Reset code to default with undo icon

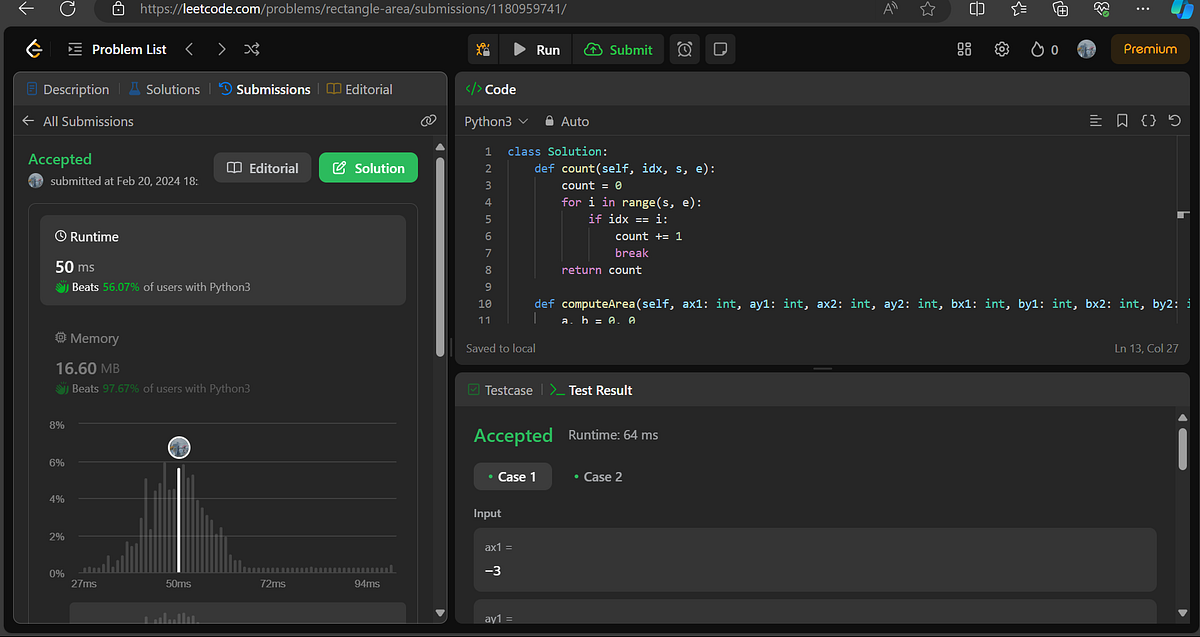[x=1175, y=121]
